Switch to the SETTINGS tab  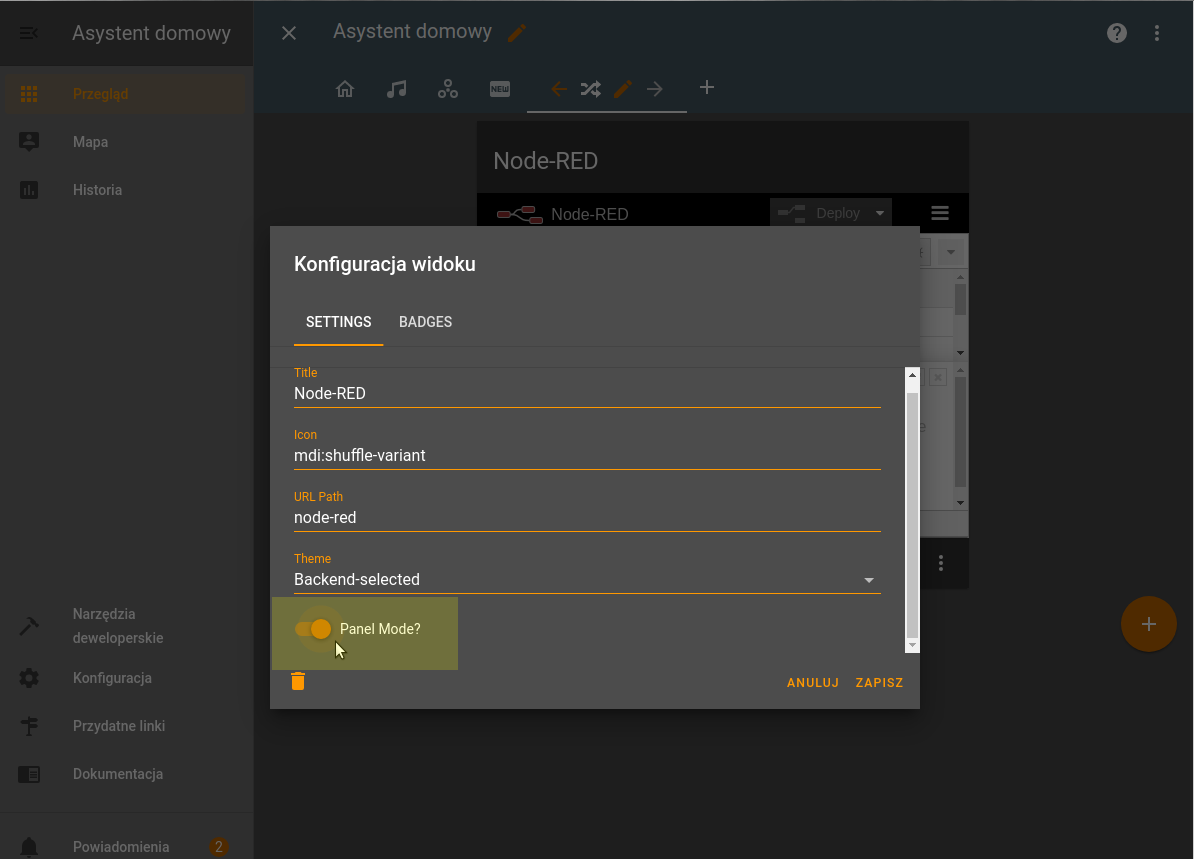339,321
